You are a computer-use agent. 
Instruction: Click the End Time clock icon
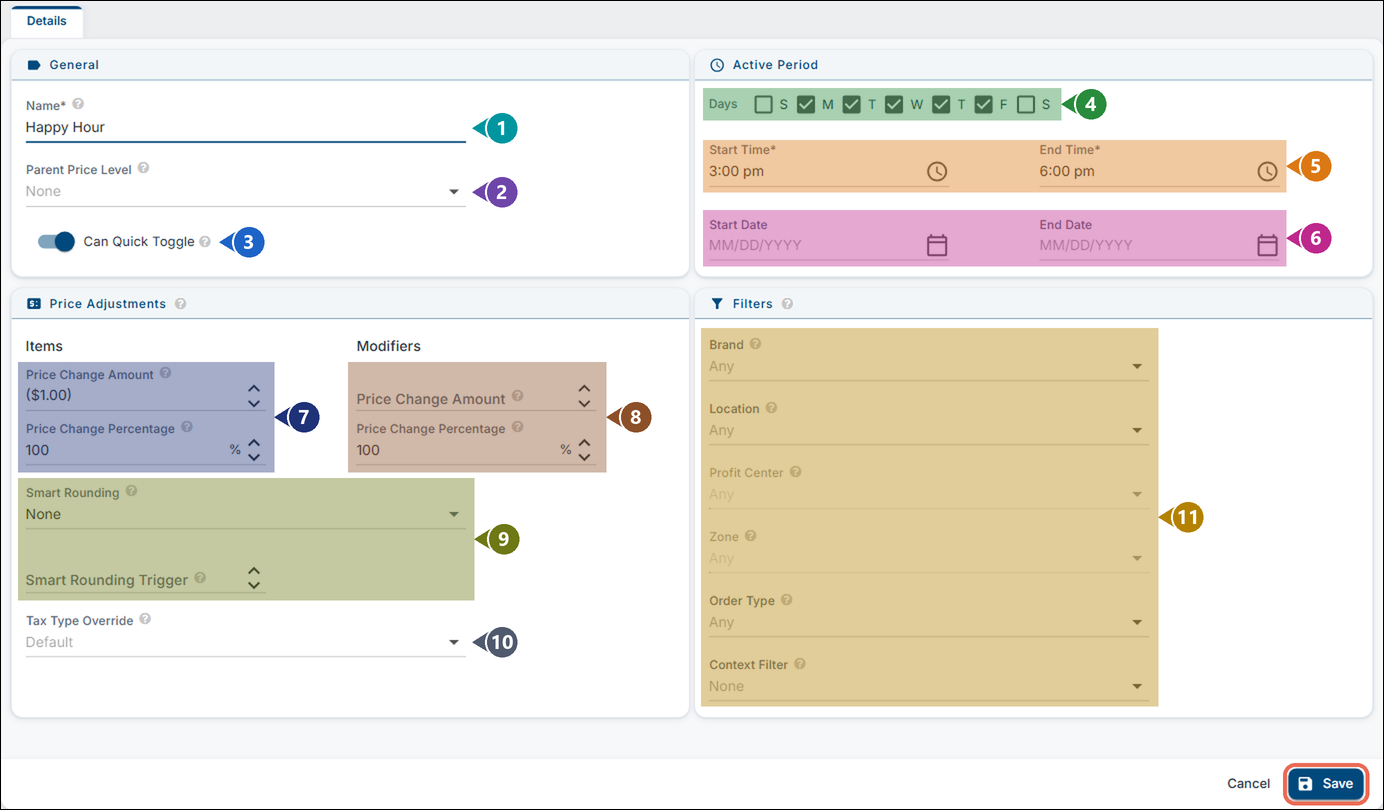[1267, 171]
